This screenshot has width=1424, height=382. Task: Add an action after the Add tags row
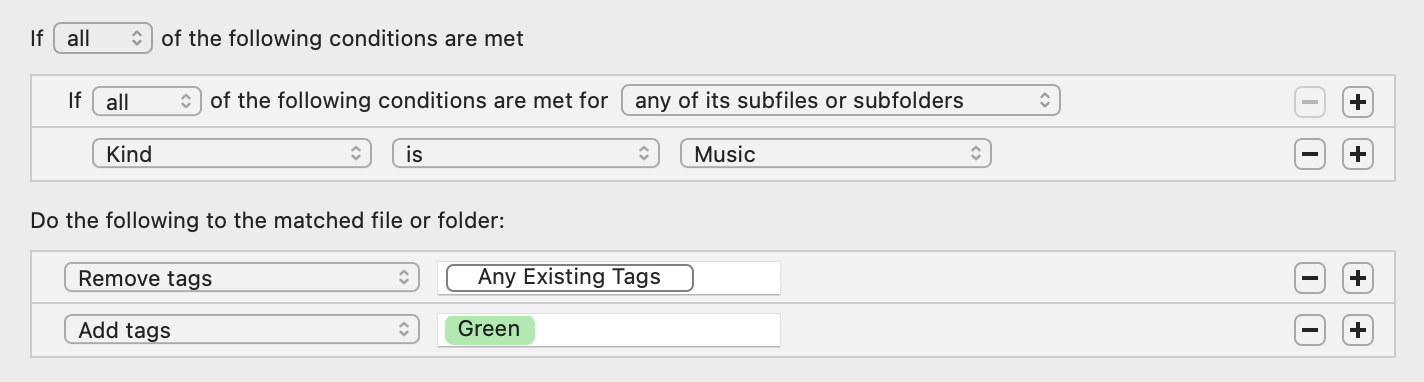pyautogui.click(x=1357, y=330)
